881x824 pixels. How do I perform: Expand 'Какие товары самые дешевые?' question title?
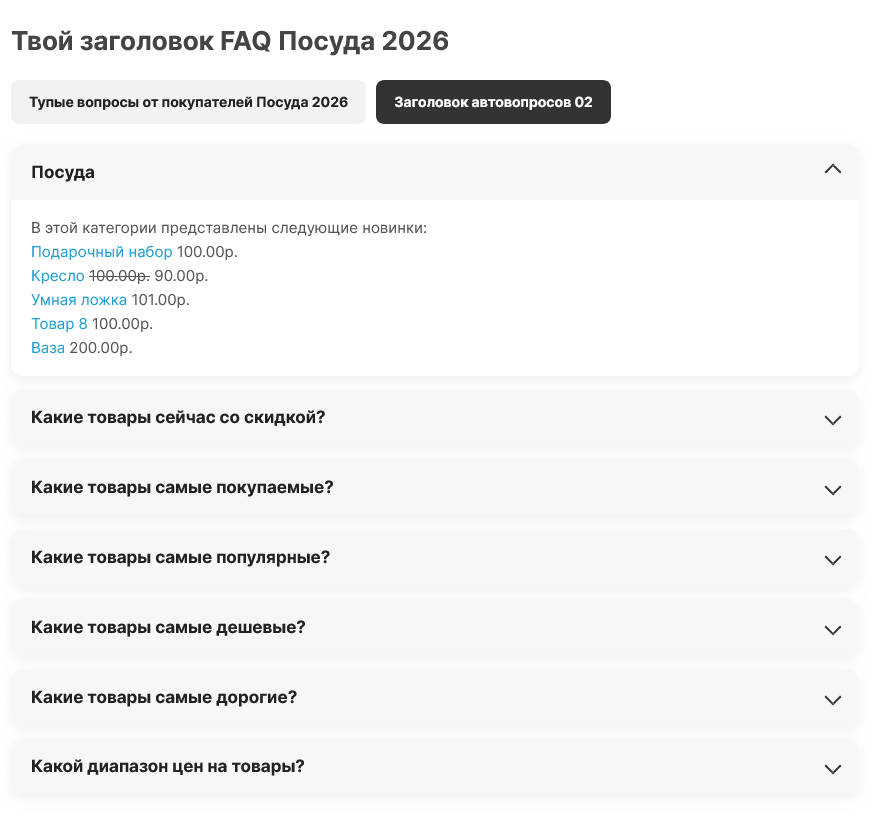(168, 627)
